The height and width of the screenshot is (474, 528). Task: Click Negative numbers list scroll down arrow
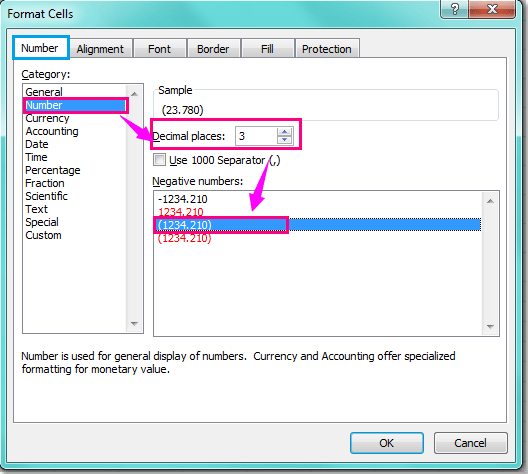click(490, 326)
